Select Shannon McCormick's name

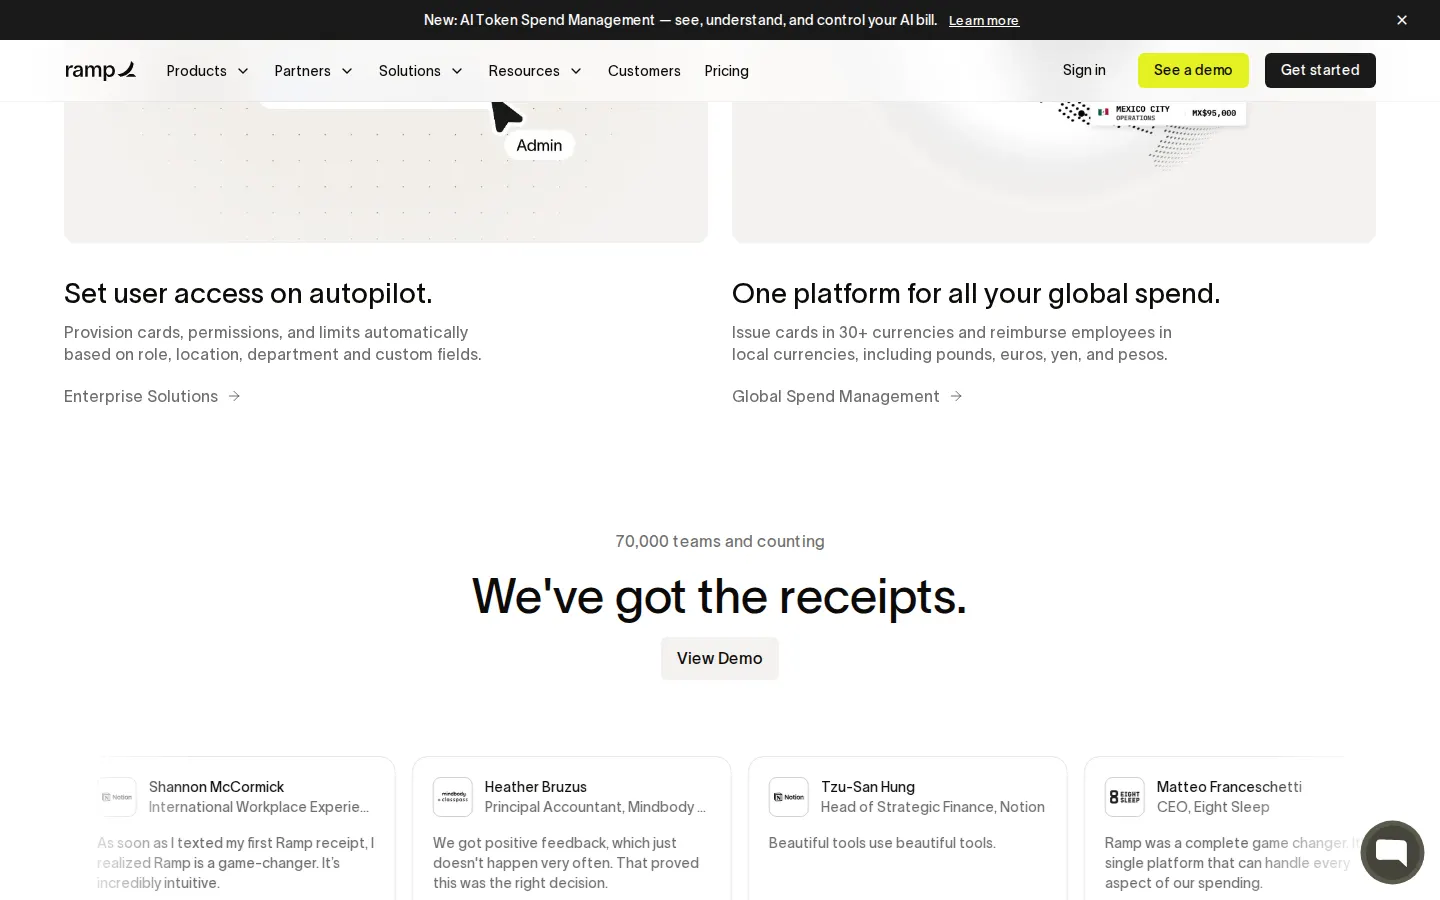pyautogui.click(x=216, y=787)
